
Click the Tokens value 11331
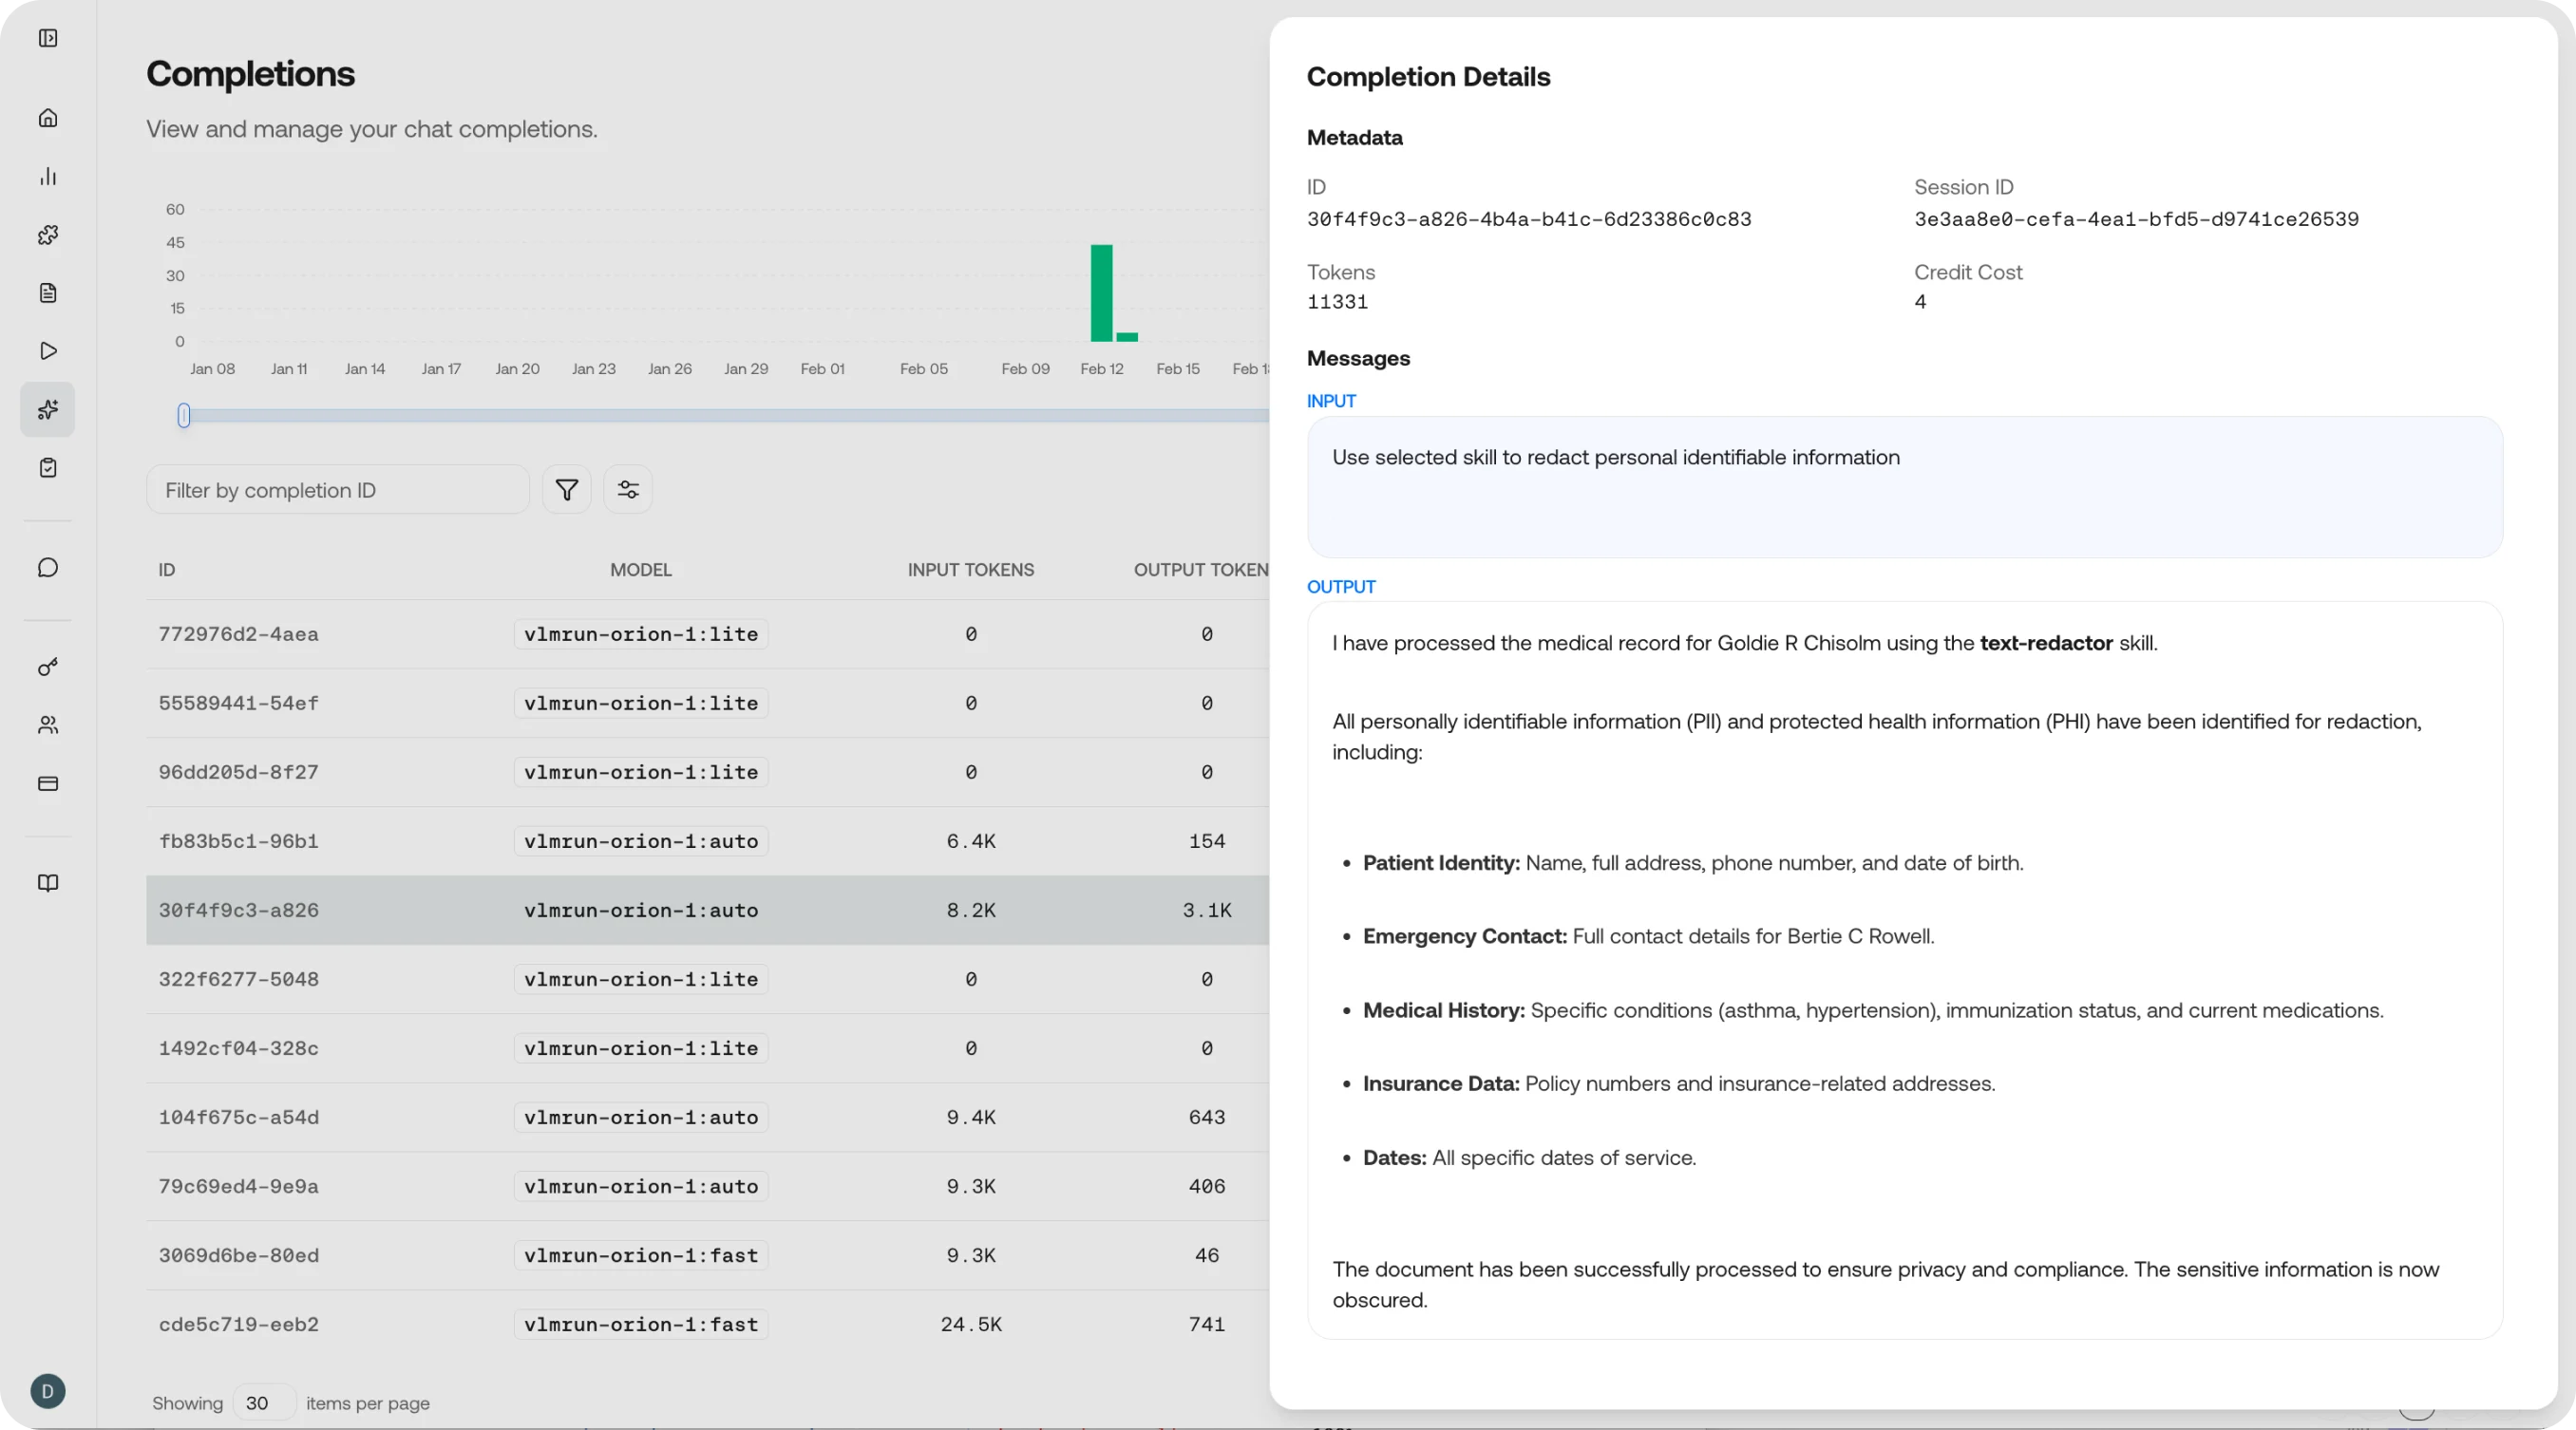pos(1337,302)
